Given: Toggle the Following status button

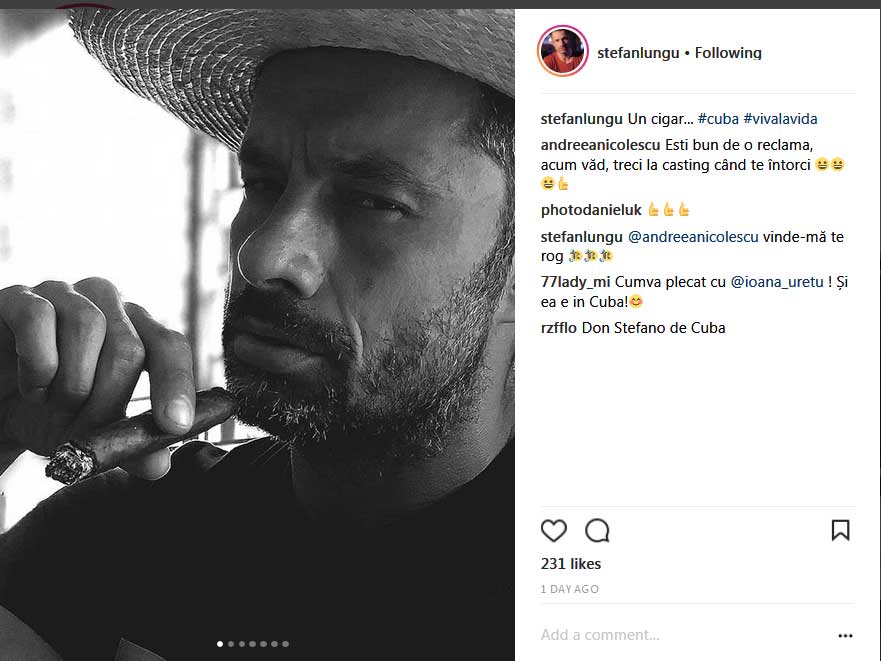Looking at the screenshot, I should pos(728,53).
